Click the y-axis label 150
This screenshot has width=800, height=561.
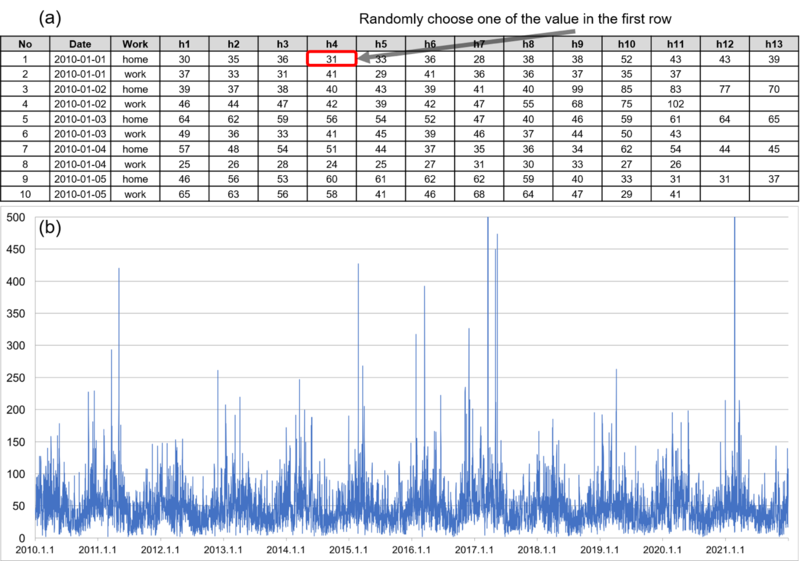click(15, 442)
